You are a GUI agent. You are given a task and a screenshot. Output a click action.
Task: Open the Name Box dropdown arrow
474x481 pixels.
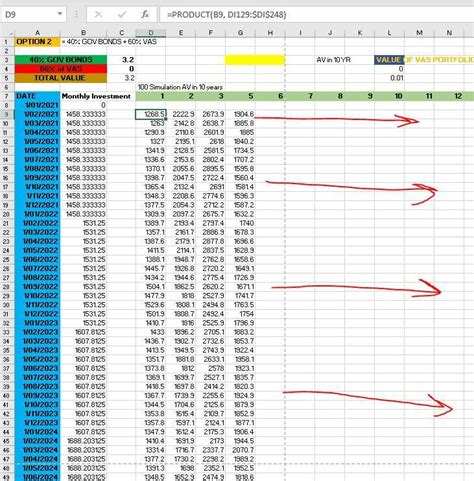(x=60, y=14)
